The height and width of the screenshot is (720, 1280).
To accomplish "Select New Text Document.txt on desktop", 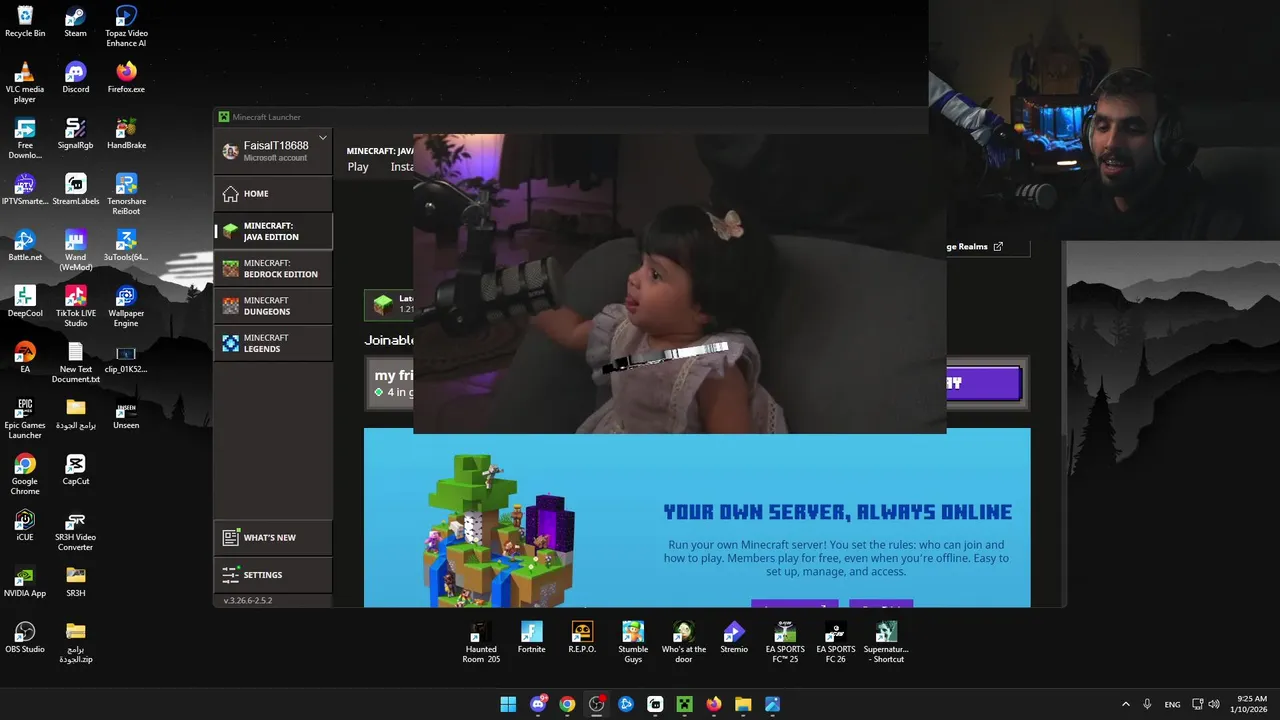I will (x=76, y=362).
